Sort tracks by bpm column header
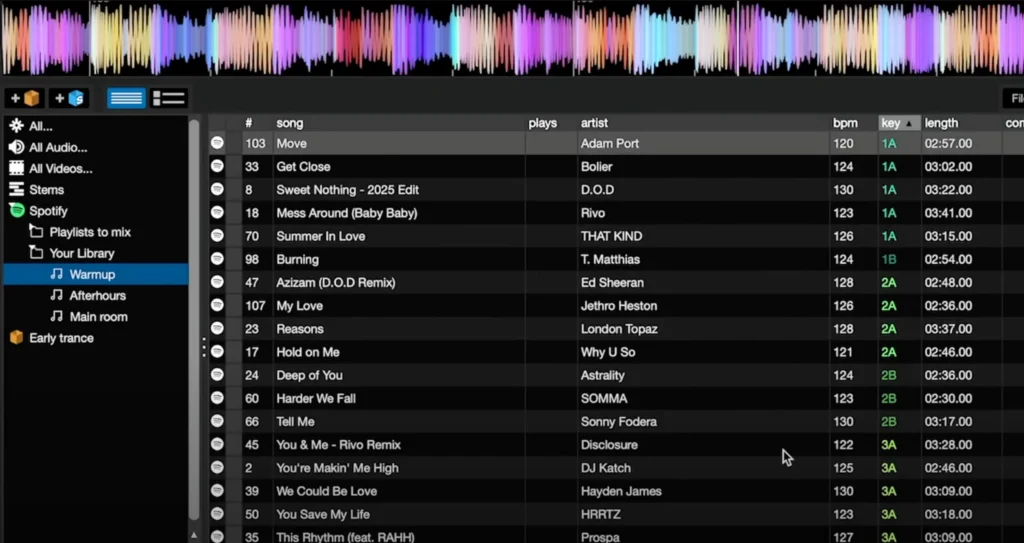 [845, 123]
